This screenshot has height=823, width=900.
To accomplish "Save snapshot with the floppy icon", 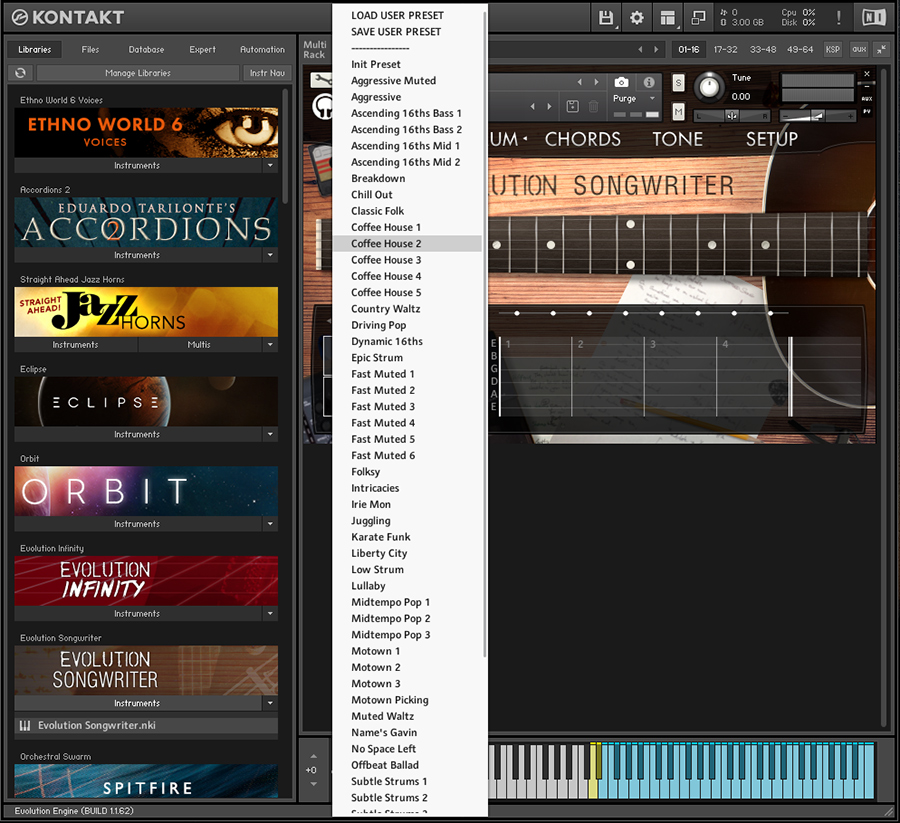I will tap(572, 106).
